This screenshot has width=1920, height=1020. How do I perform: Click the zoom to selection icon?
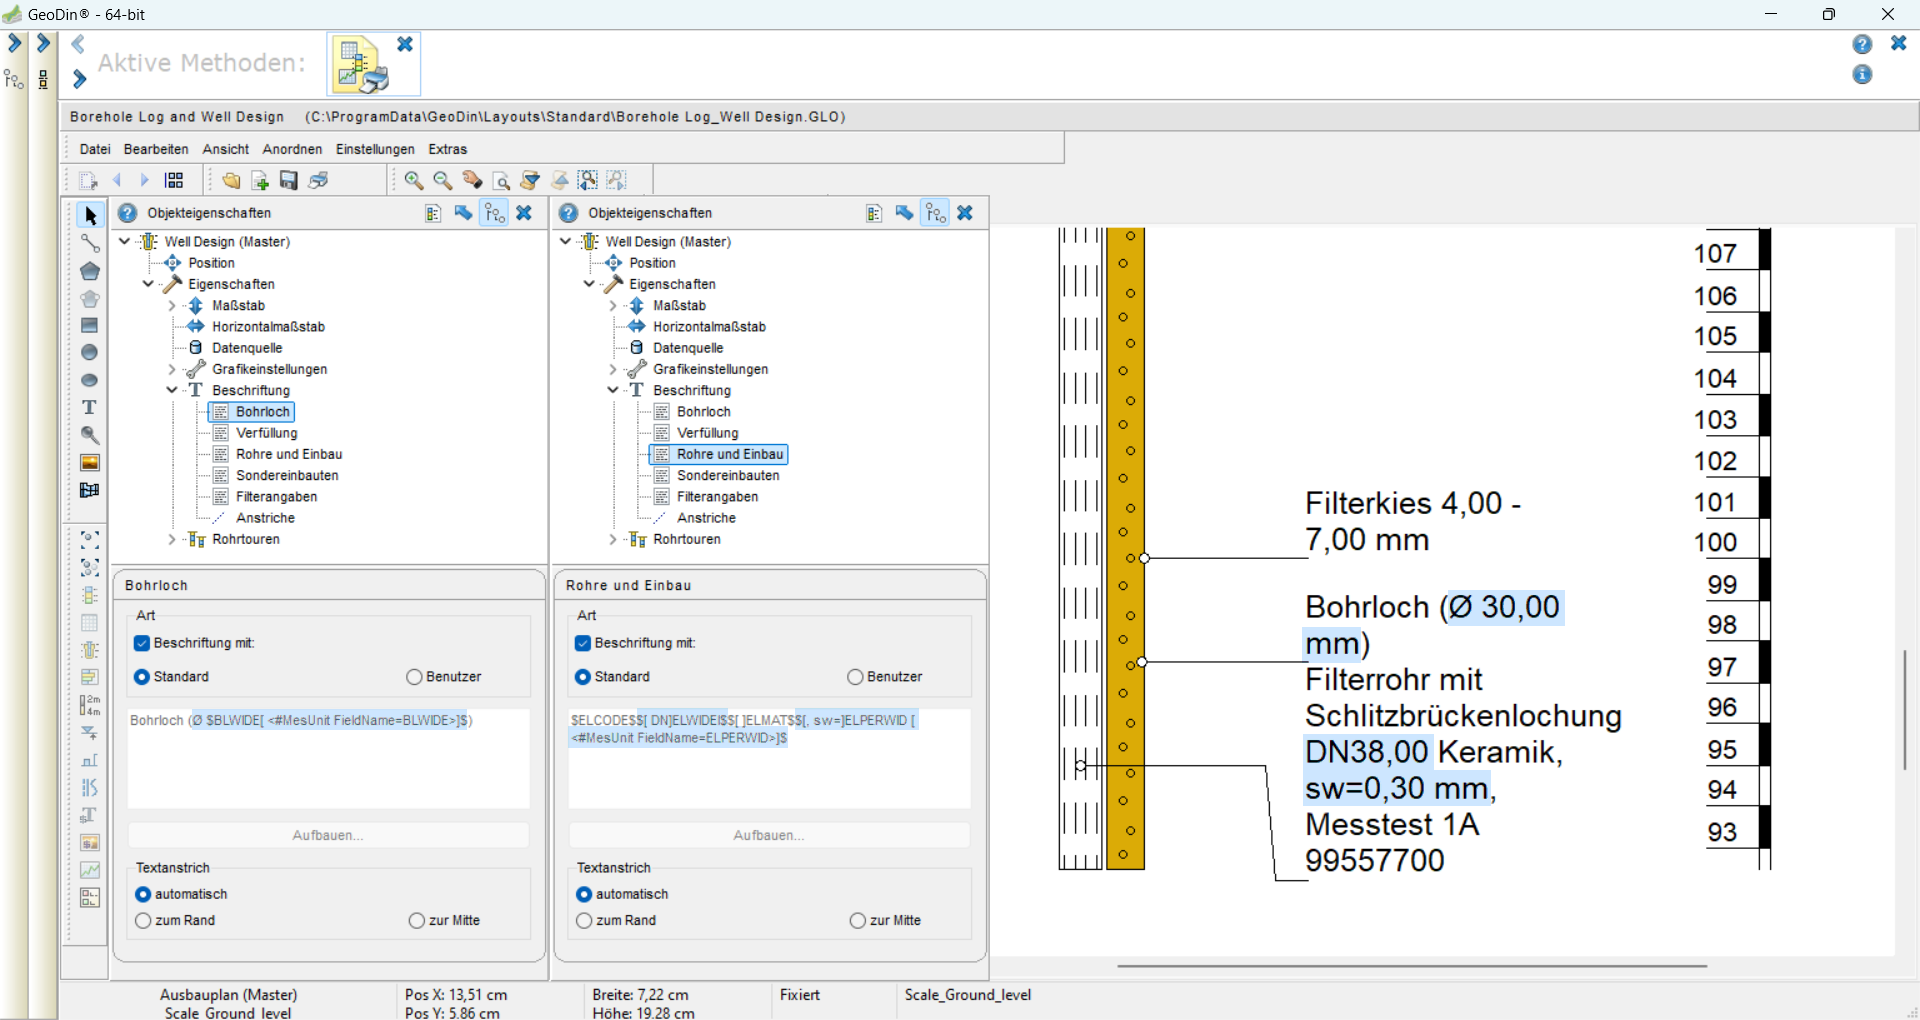pos(588,180)
